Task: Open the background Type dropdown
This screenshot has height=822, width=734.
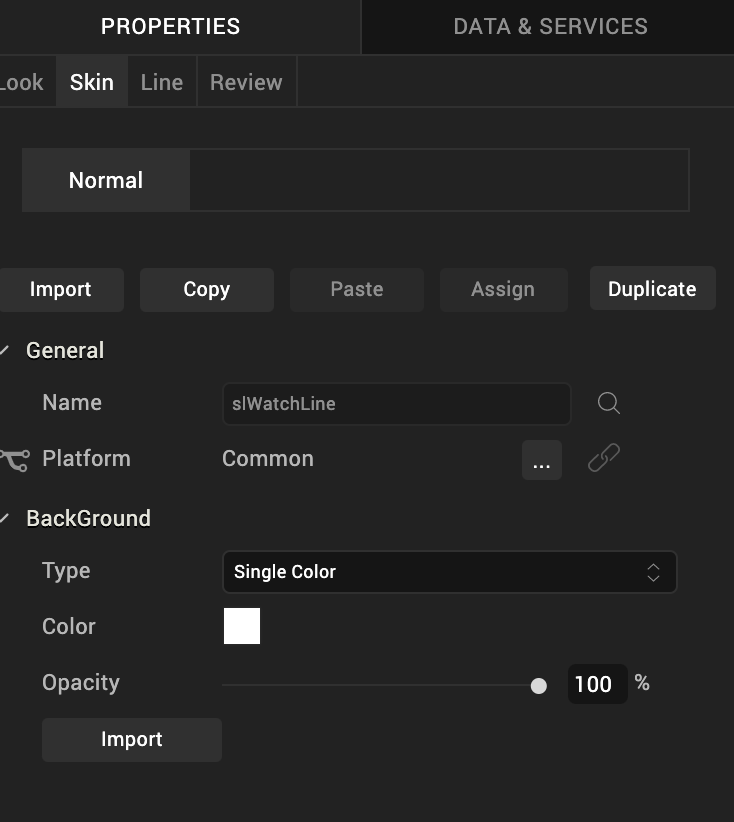Action: (449, 572)
